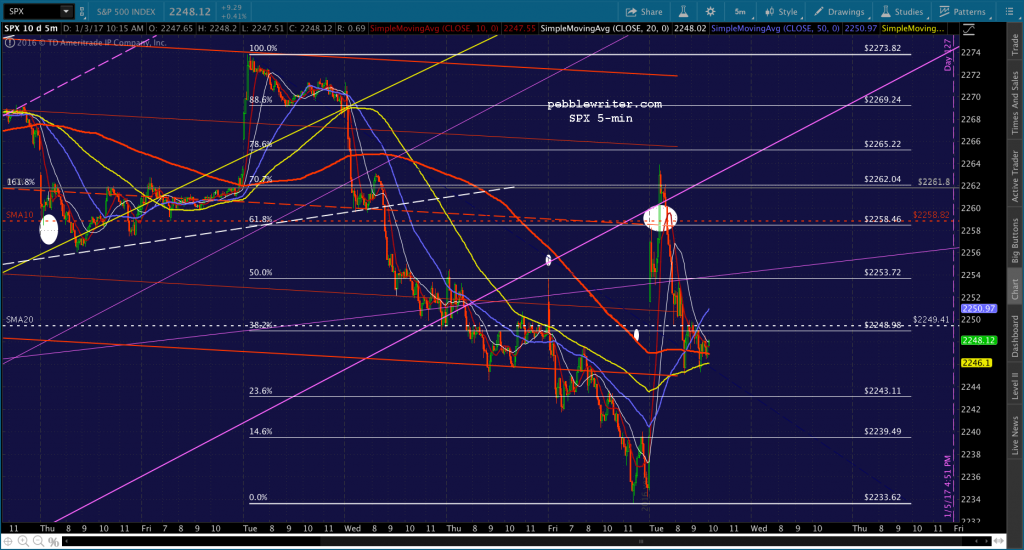This screenshot has width=1024, height=550.
Task: Click the $2243.11 Fibonacci level label
Action: 882,391
